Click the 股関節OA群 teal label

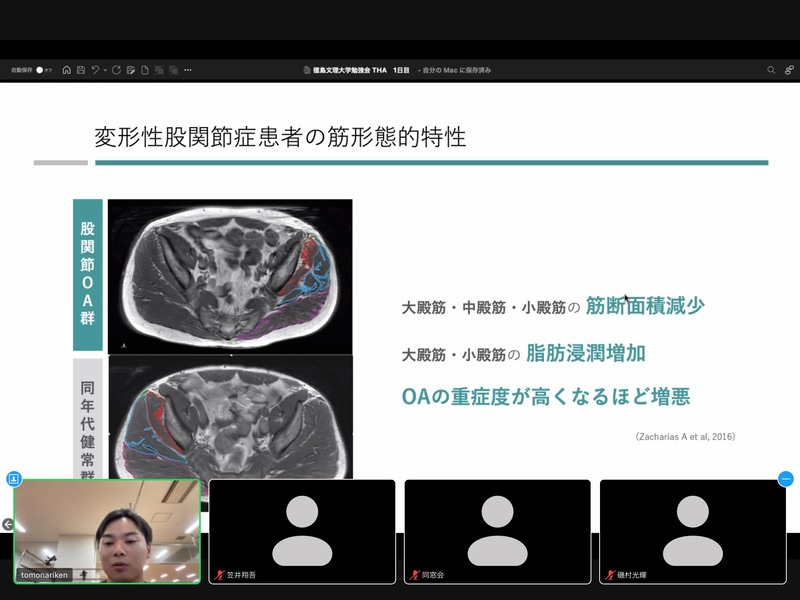(88, 274)
